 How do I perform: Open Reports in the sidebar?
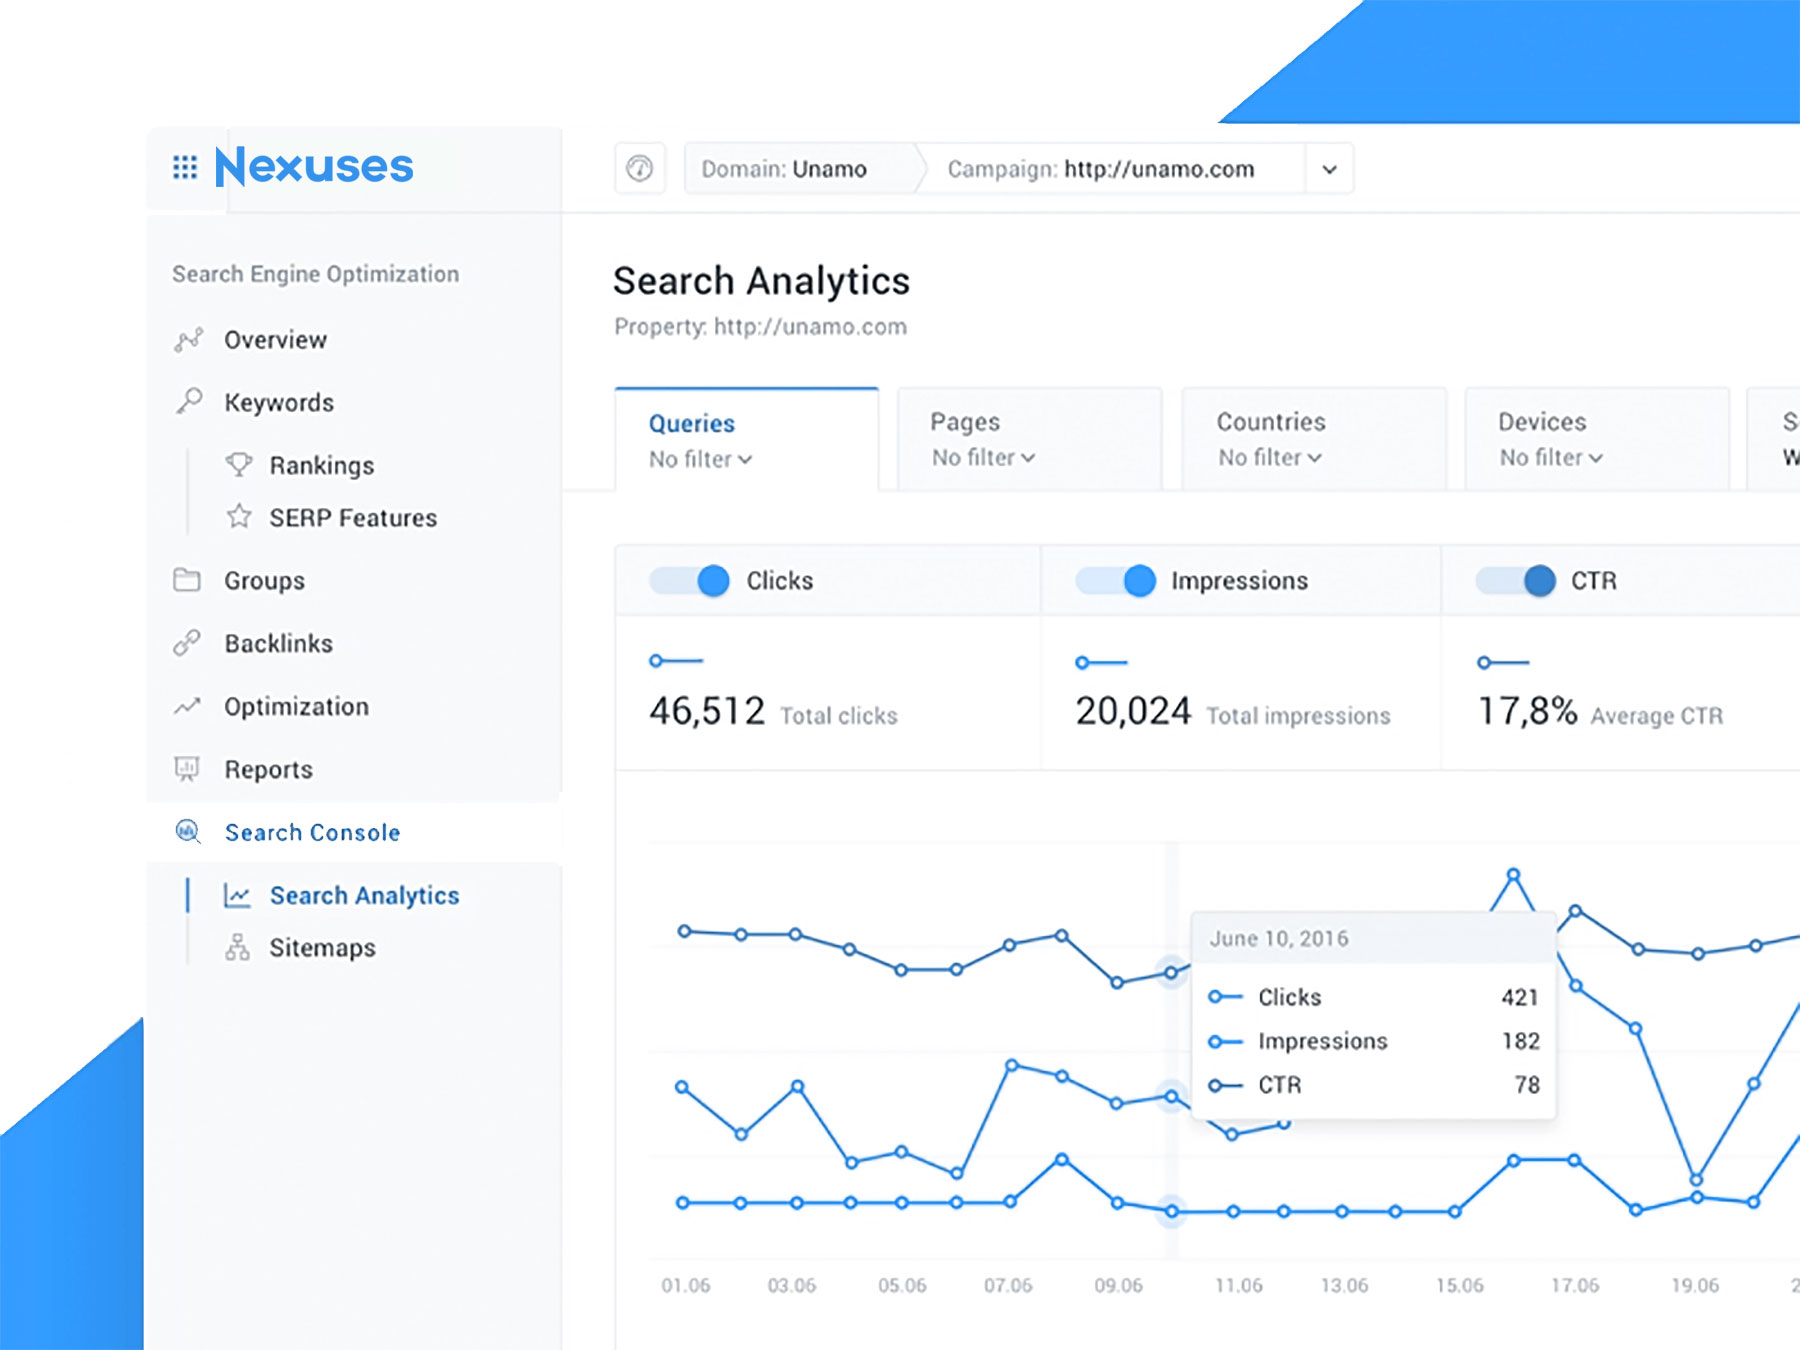269,770
